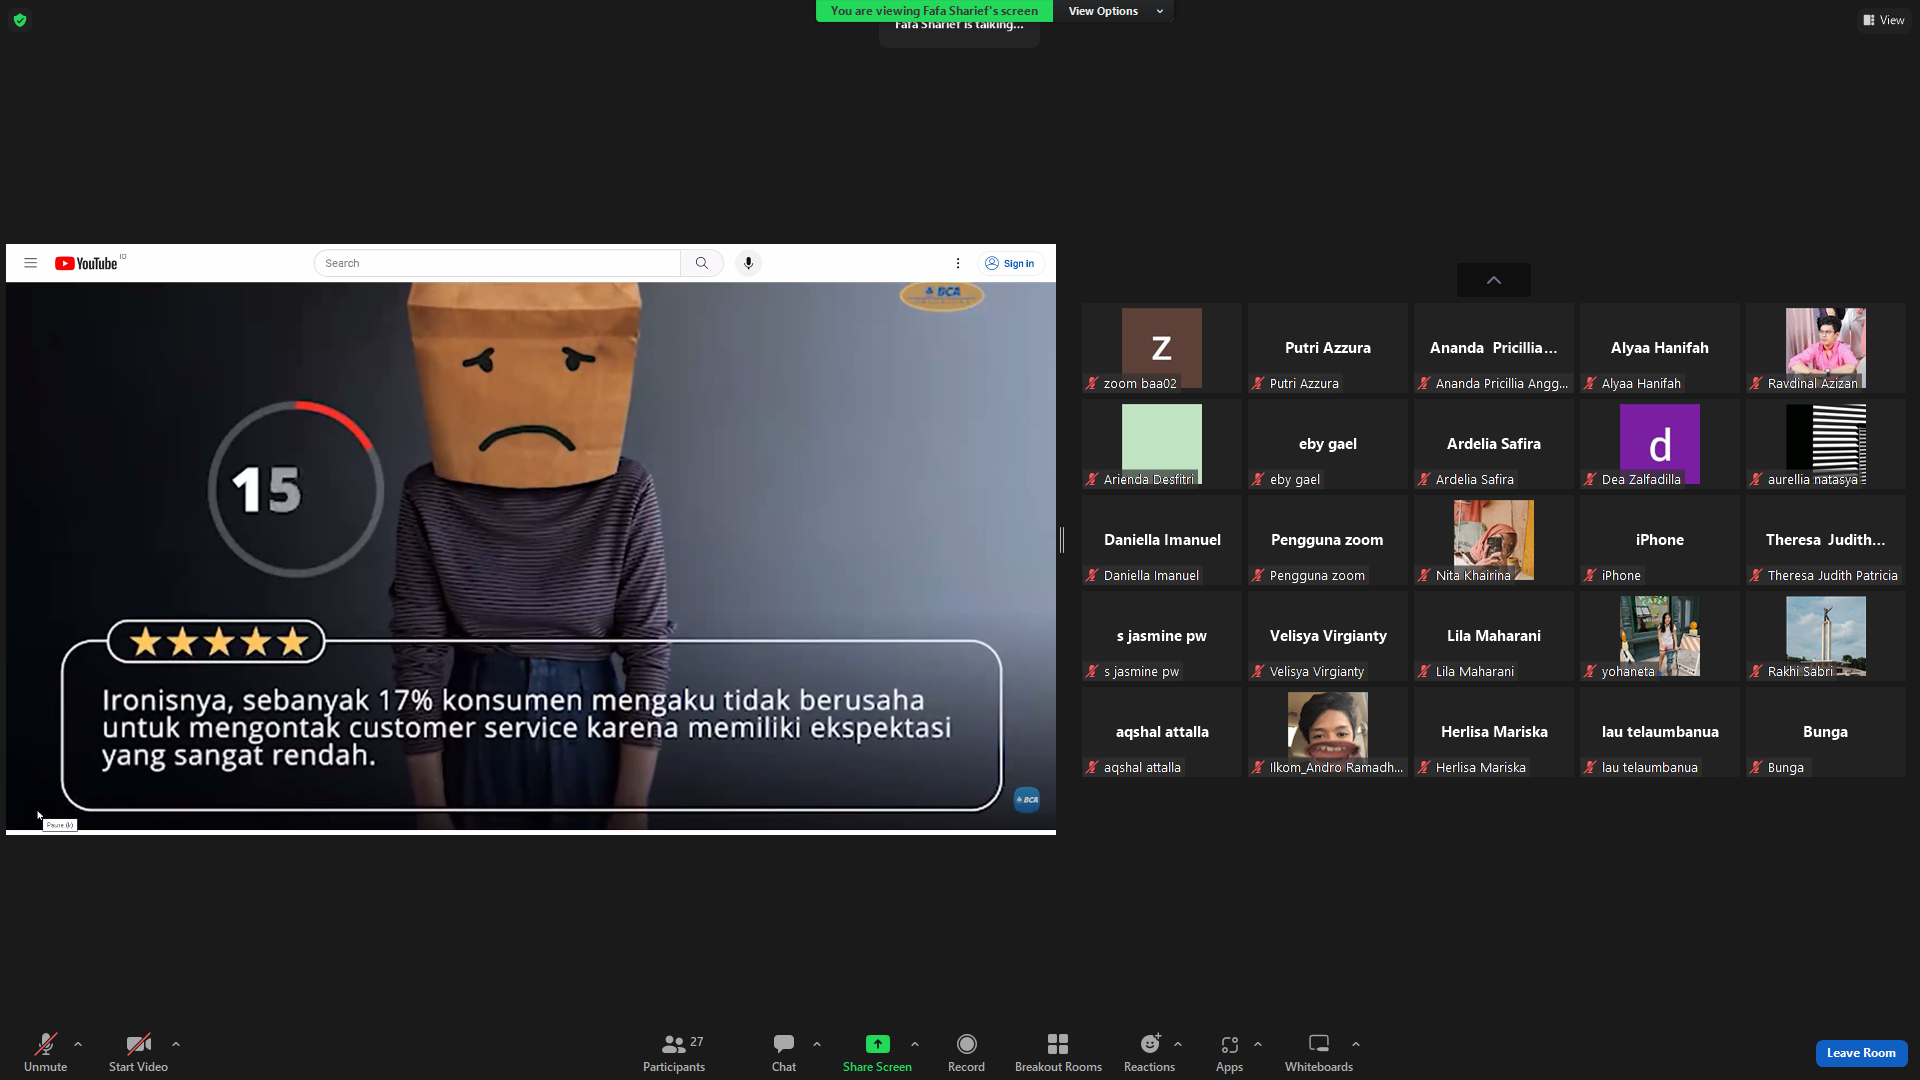Click the YouTube search magnifier button
1920x1080 pixels.
pyautogui.click(x=702, y=263)
